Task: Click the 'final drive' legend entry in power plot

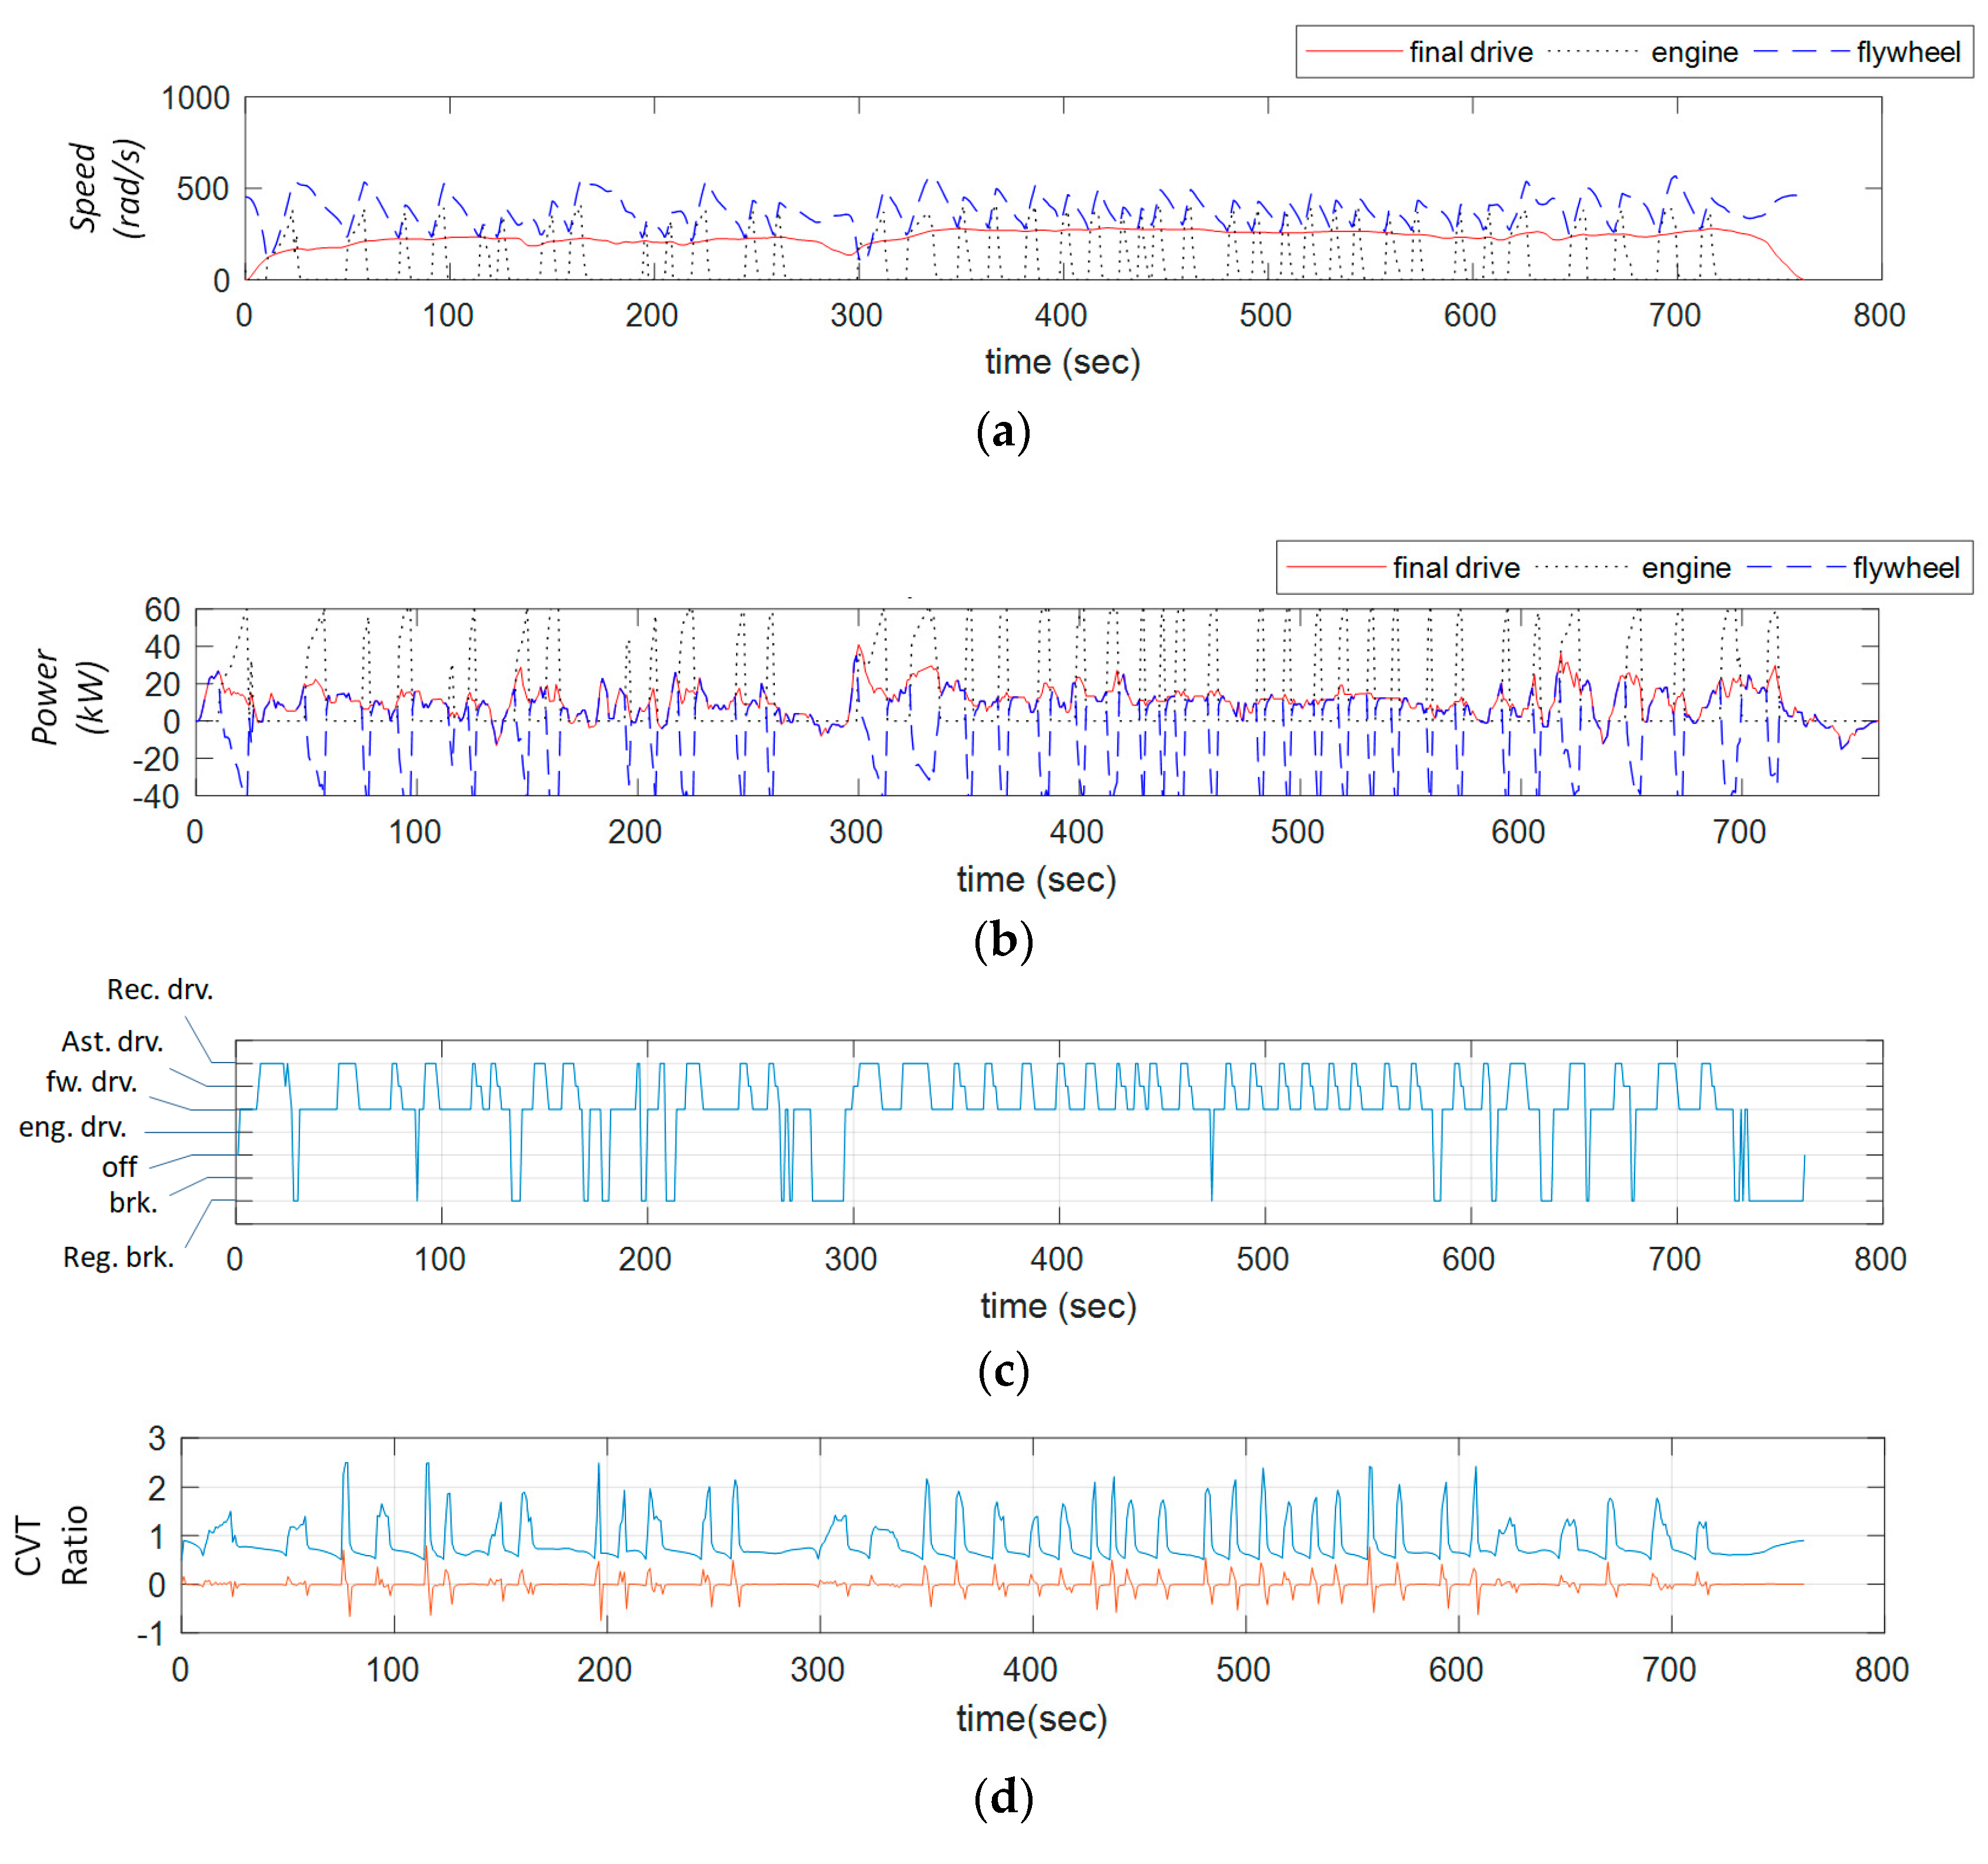Action: point(1455,568)
